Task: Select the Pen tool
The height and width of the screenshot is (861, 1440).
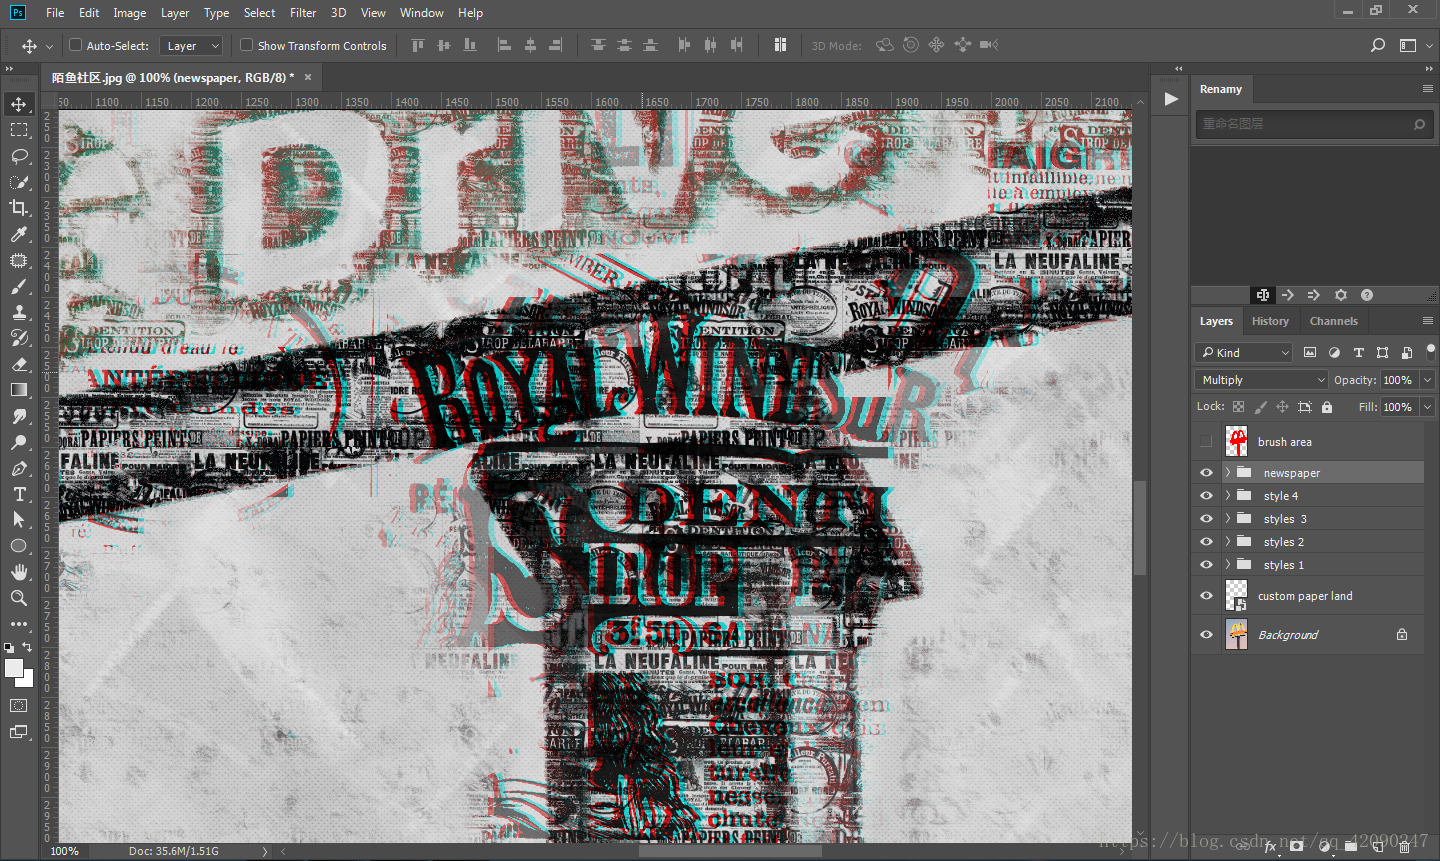Action: click(19, 468)
